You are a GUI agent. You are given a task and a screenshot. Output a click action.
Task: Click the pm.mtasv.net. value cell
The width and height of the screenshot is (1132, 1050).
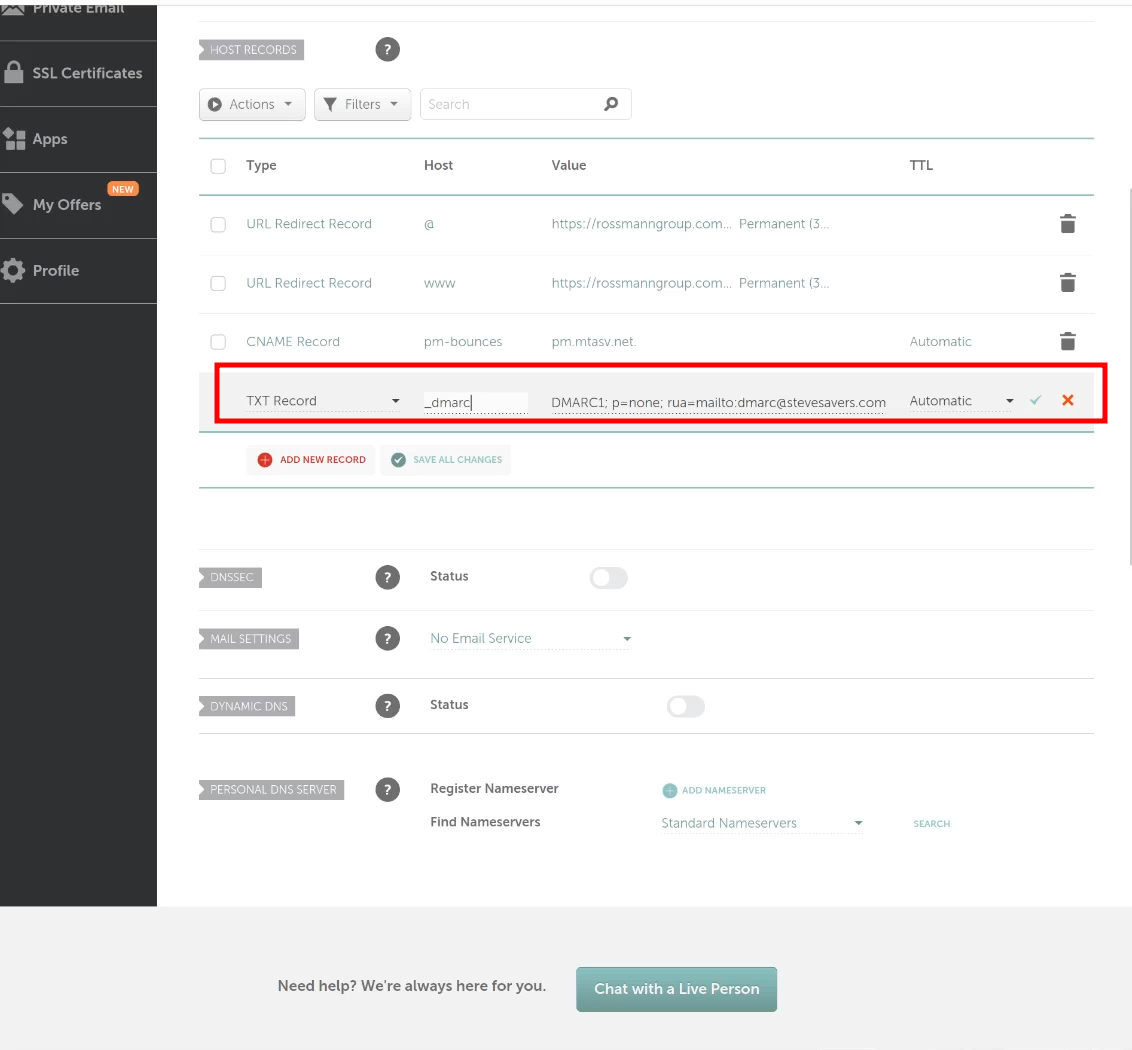point(593,342)
